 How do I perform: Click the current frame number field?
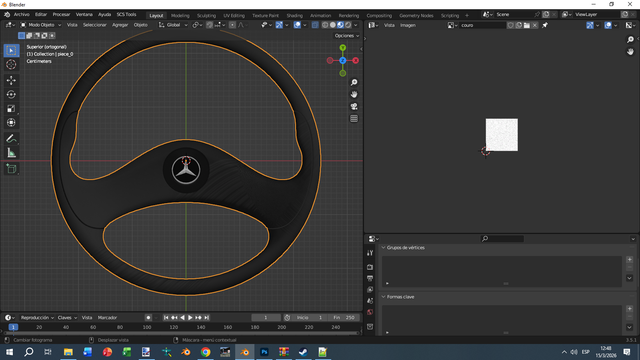click(266, 318)
